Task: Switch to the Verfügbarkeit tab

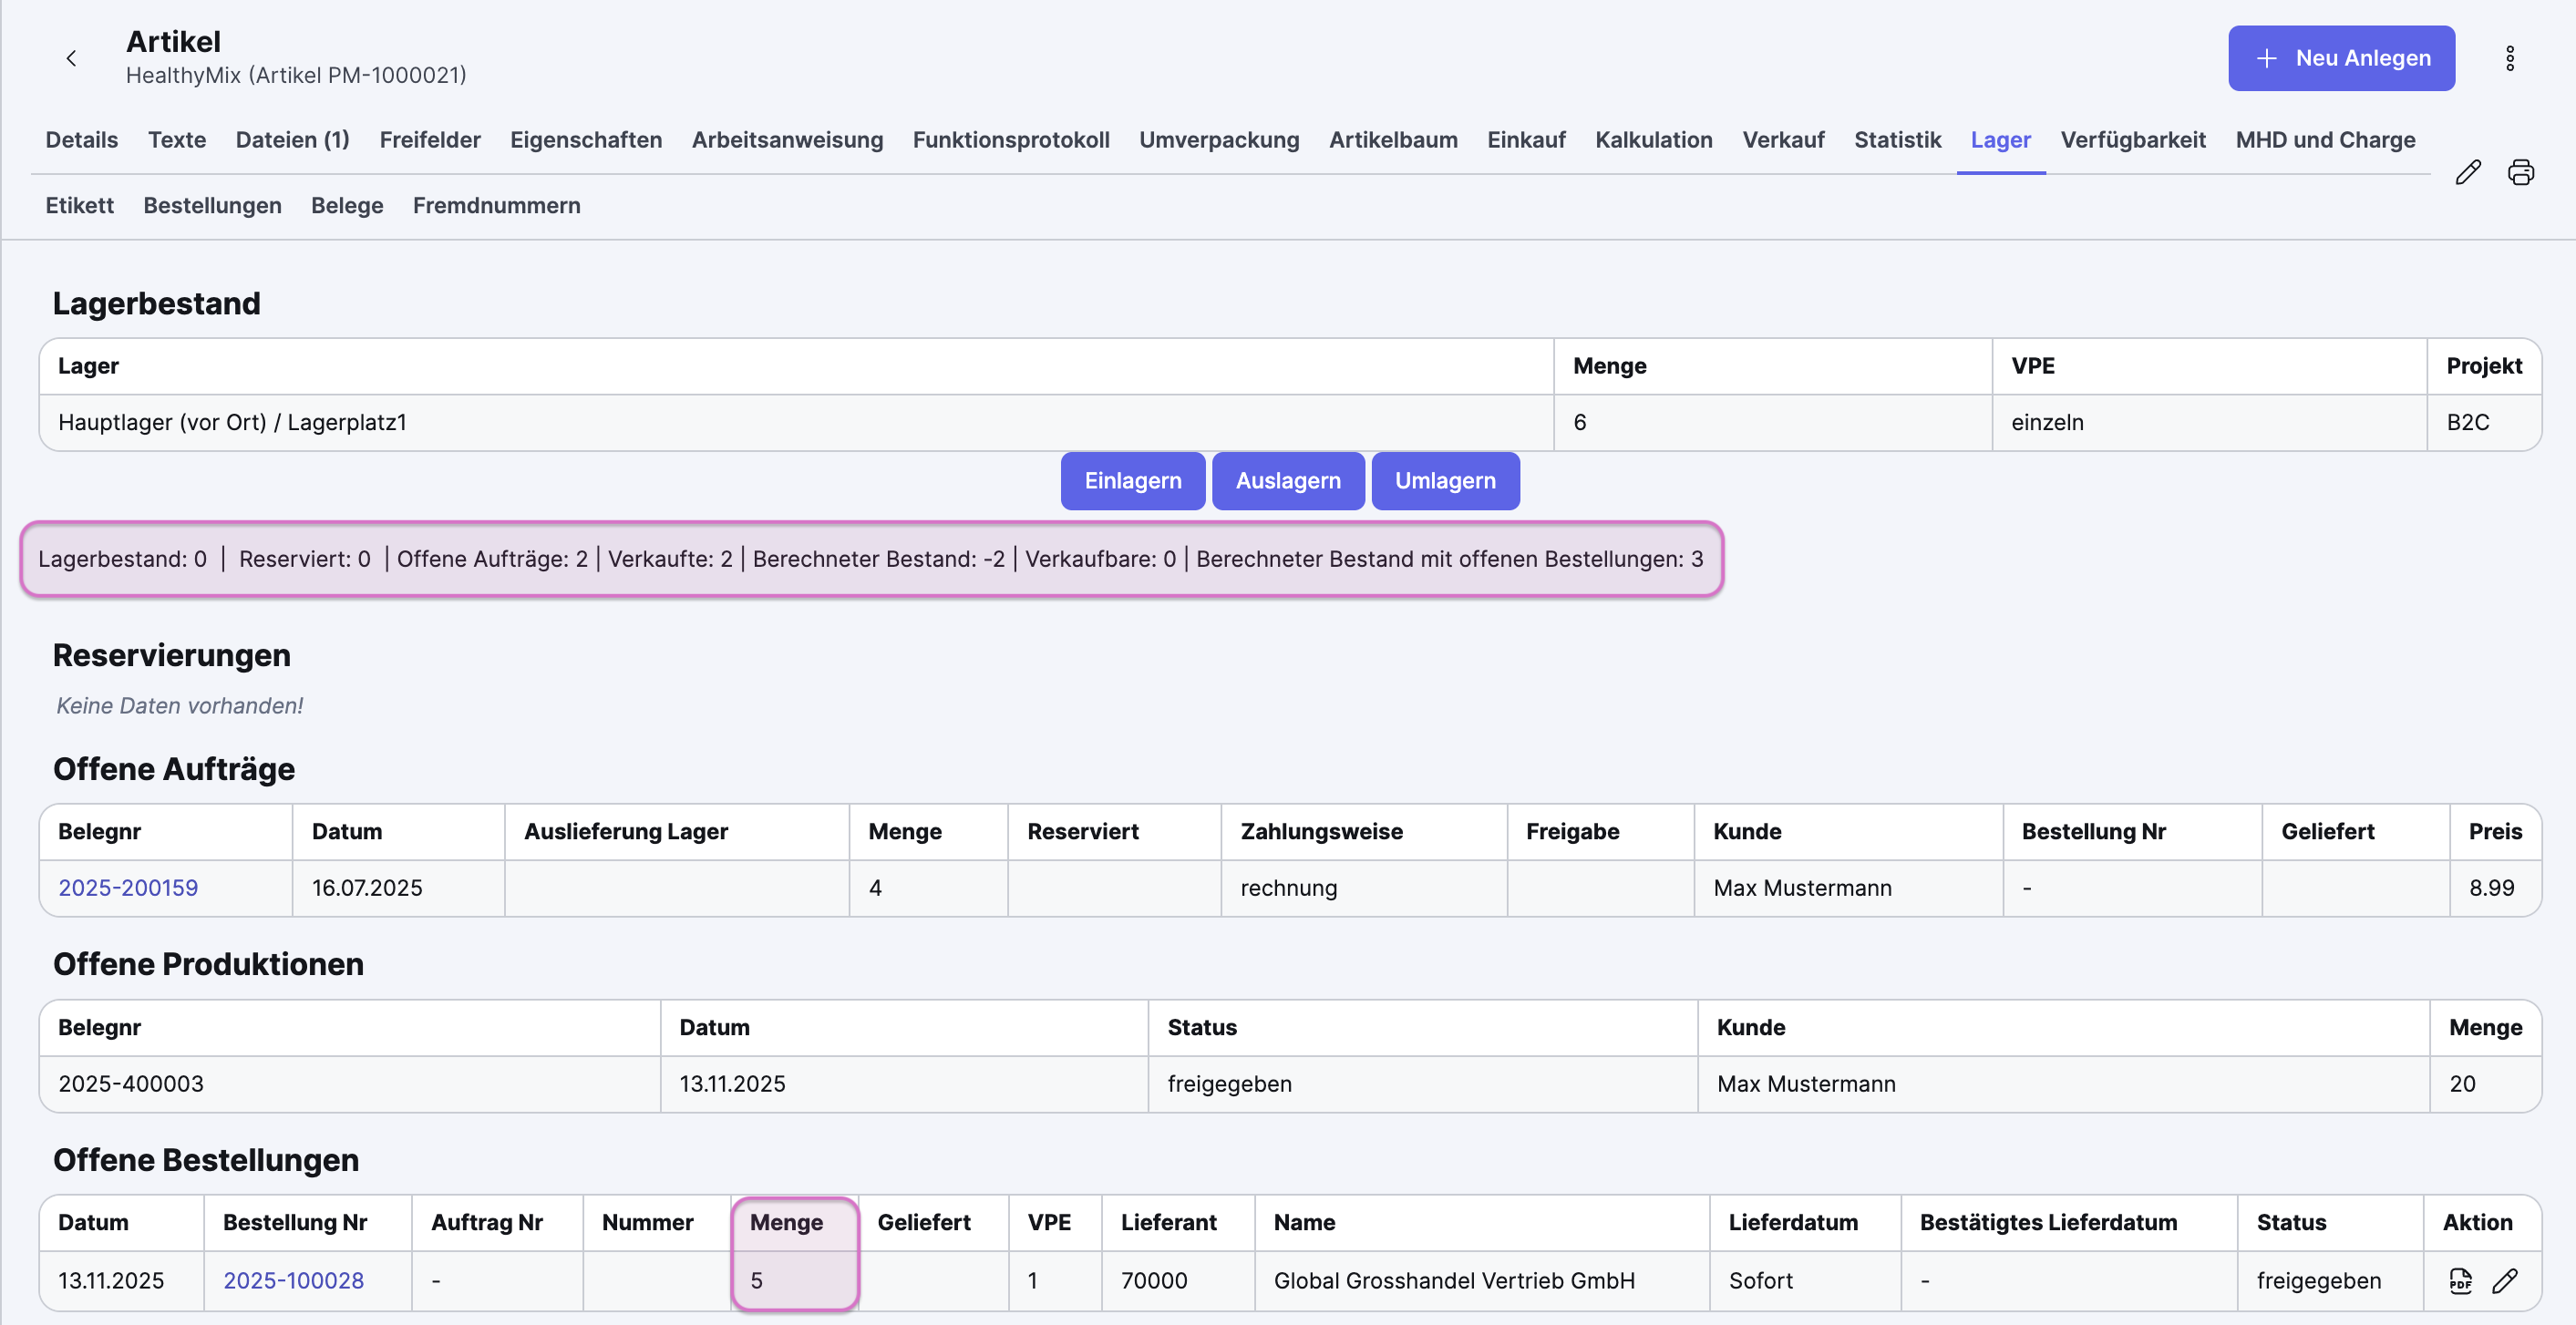Action: 2132,140
